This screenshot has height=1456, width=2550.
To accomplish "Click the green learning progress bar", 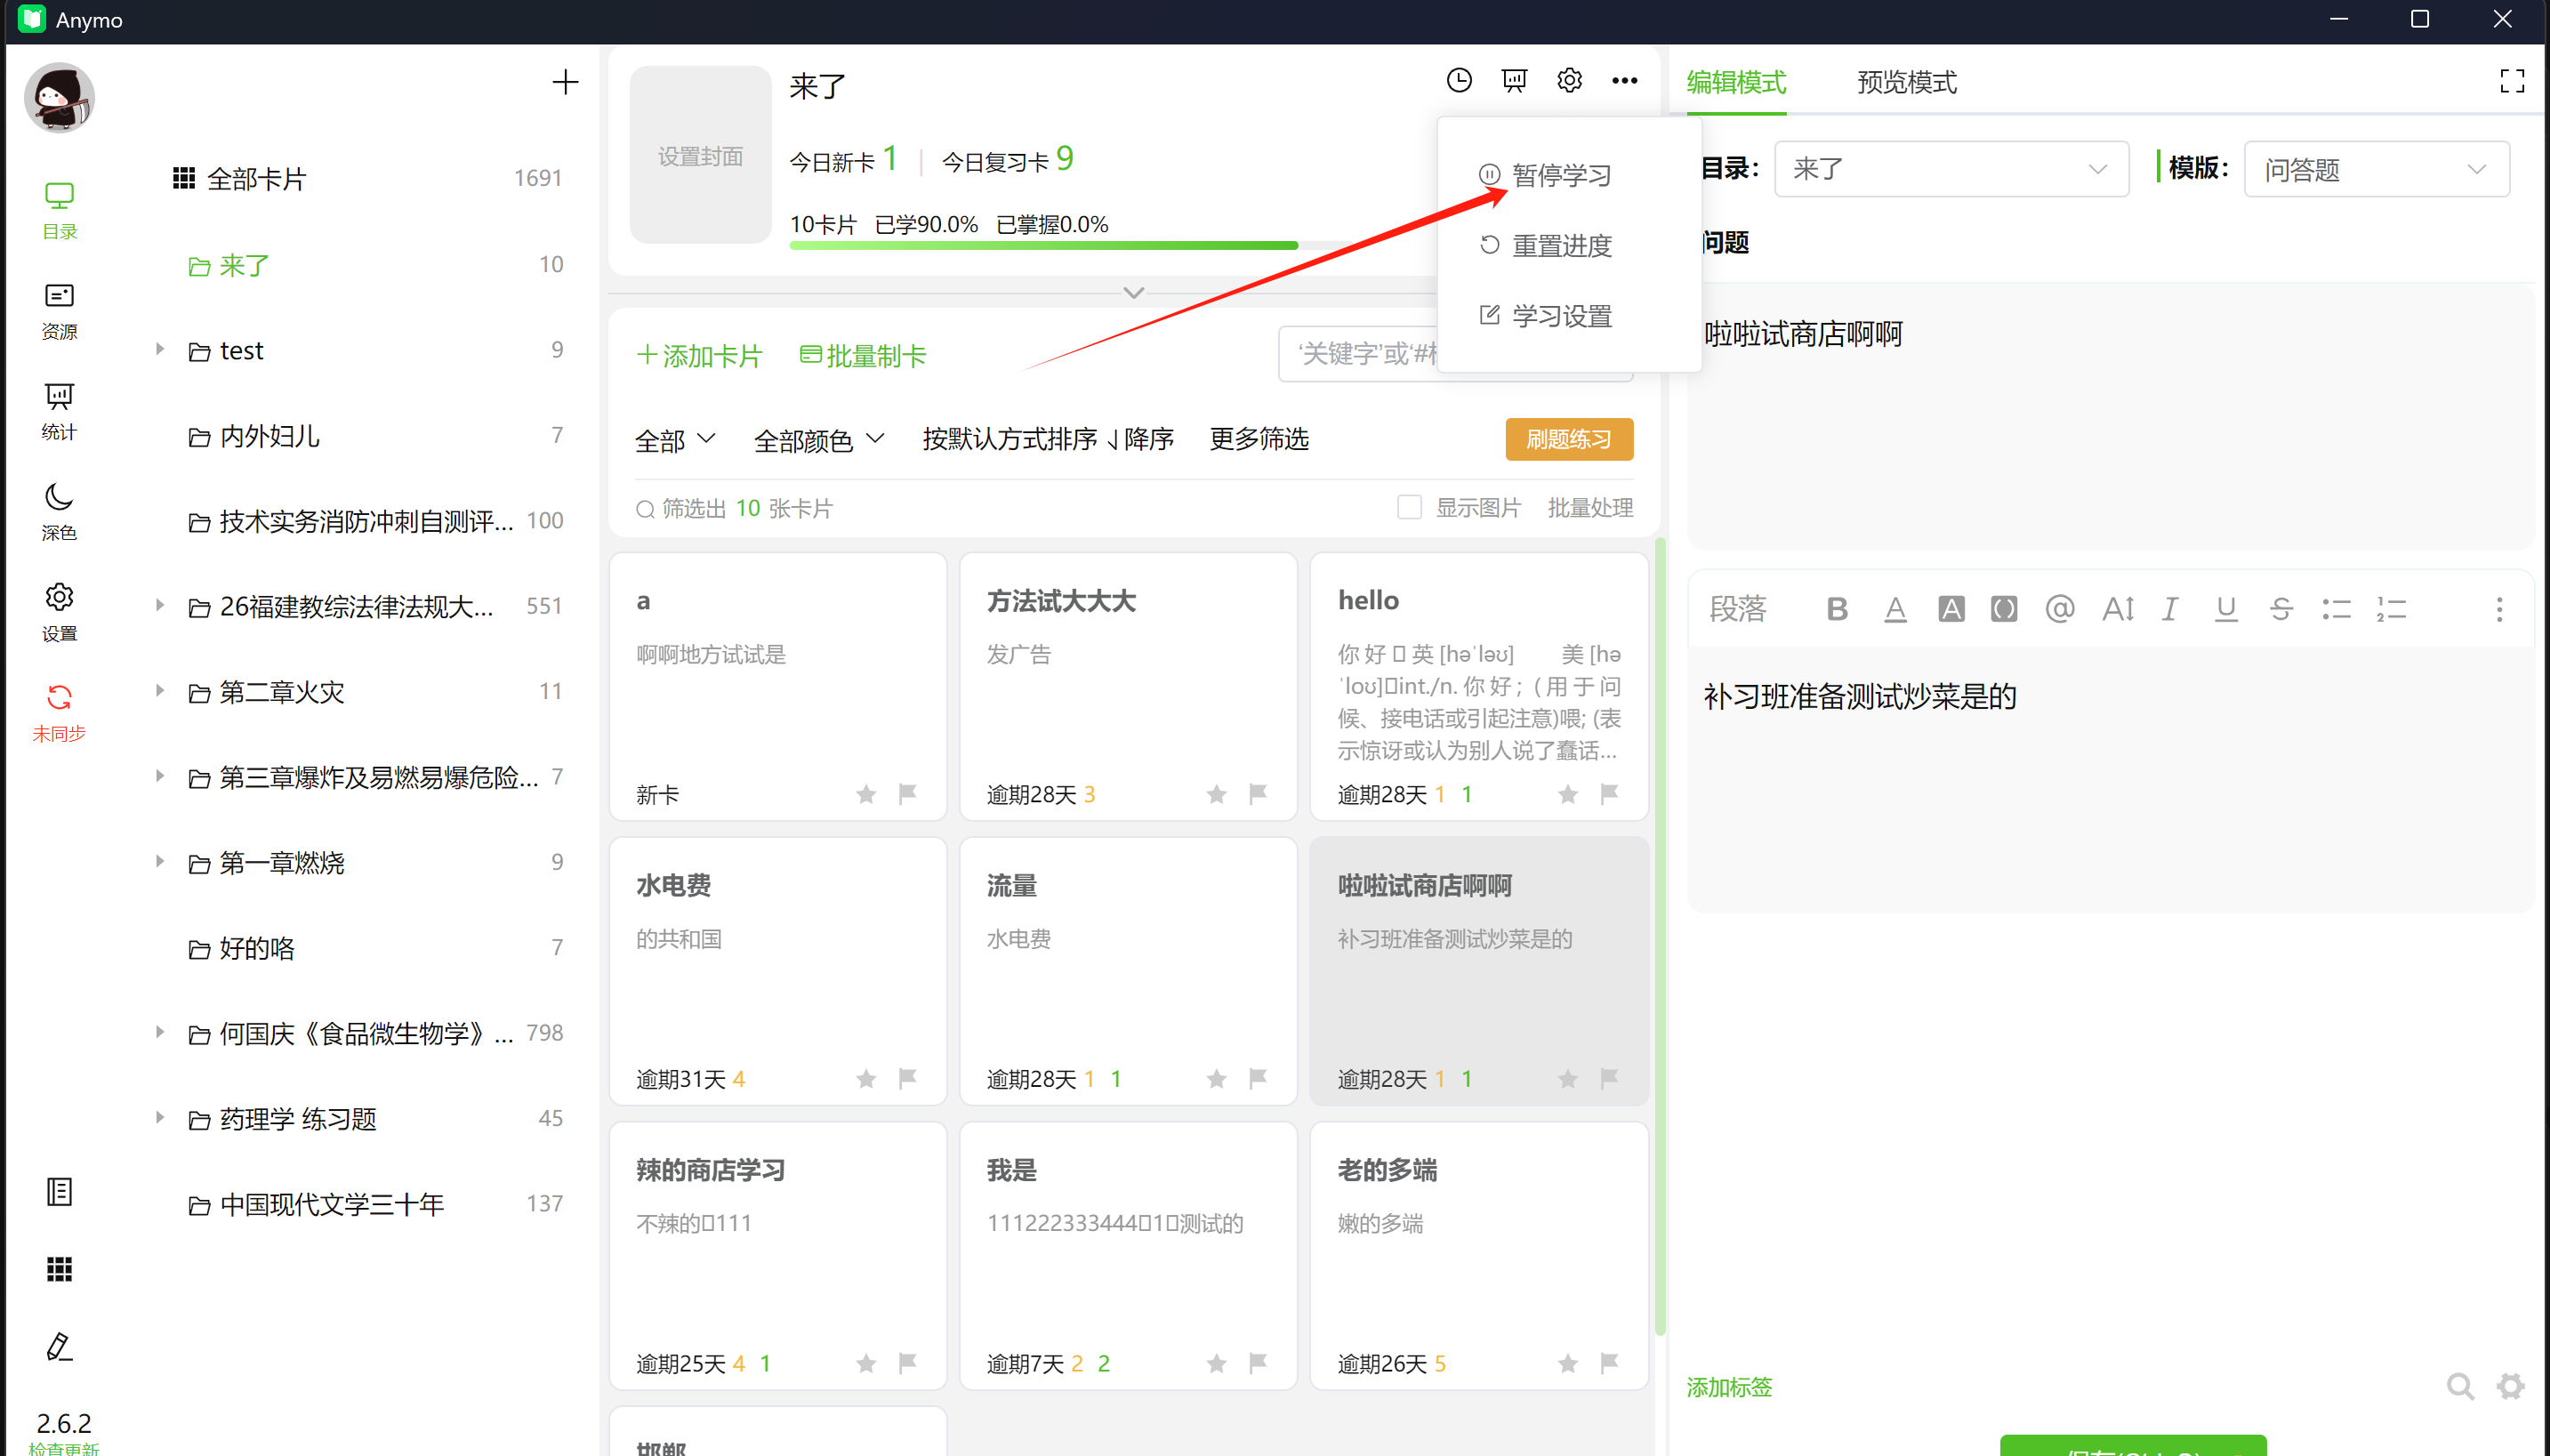I will 1043,246.
